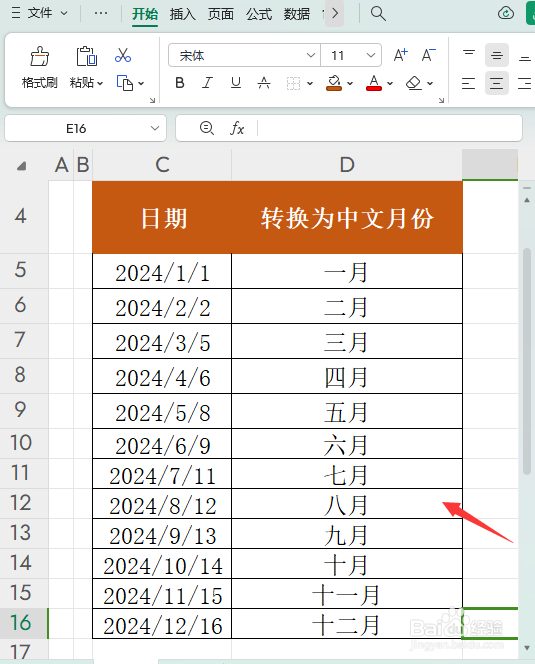Expand the clear eraser dropdown arrow
The image size is (535, 664).
[430, 83]
